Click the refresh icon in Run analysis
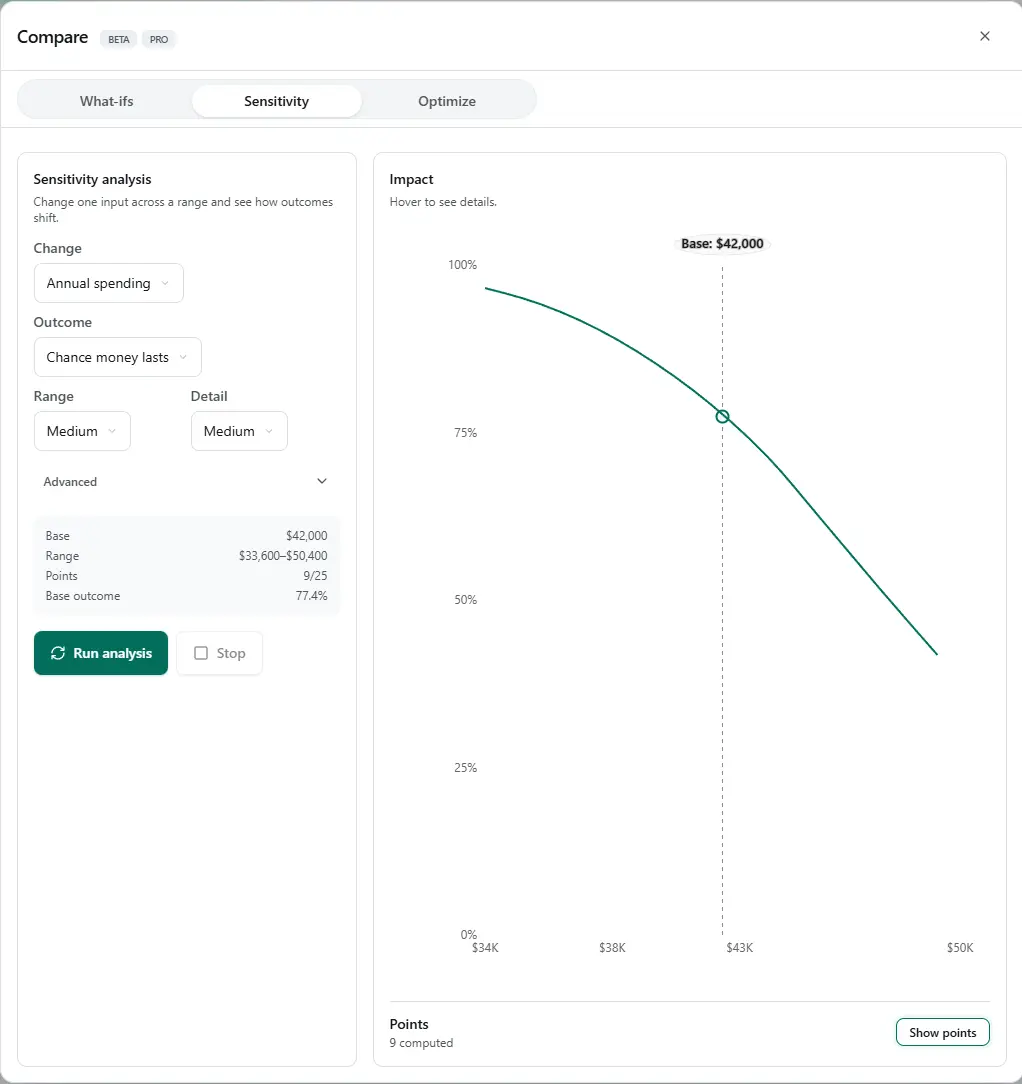This screenshot has width=1022, height=1084. click(x=58, y=653)
